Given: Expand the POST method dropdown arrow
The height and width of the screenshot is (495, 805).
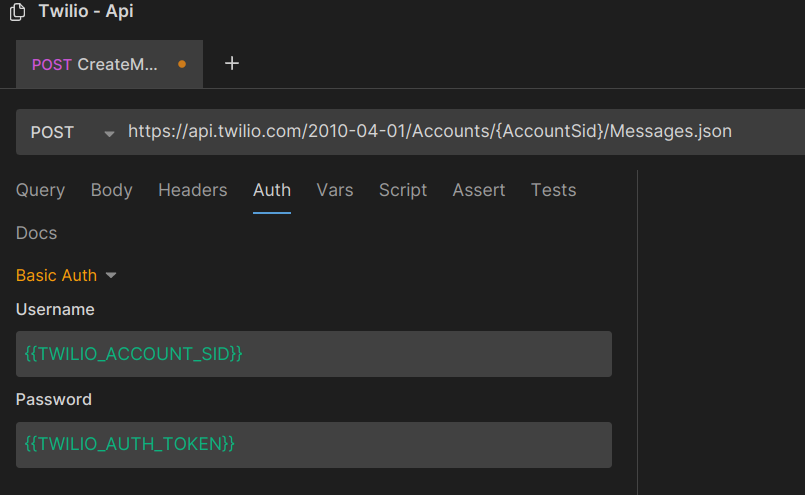Looking at the screenshot, I should point(109,134).
